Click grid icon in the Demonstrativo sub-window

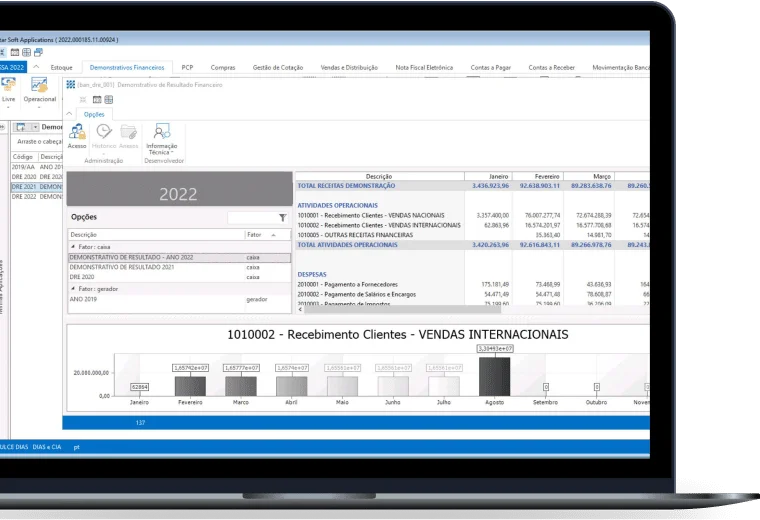click(x=109, y=99)
